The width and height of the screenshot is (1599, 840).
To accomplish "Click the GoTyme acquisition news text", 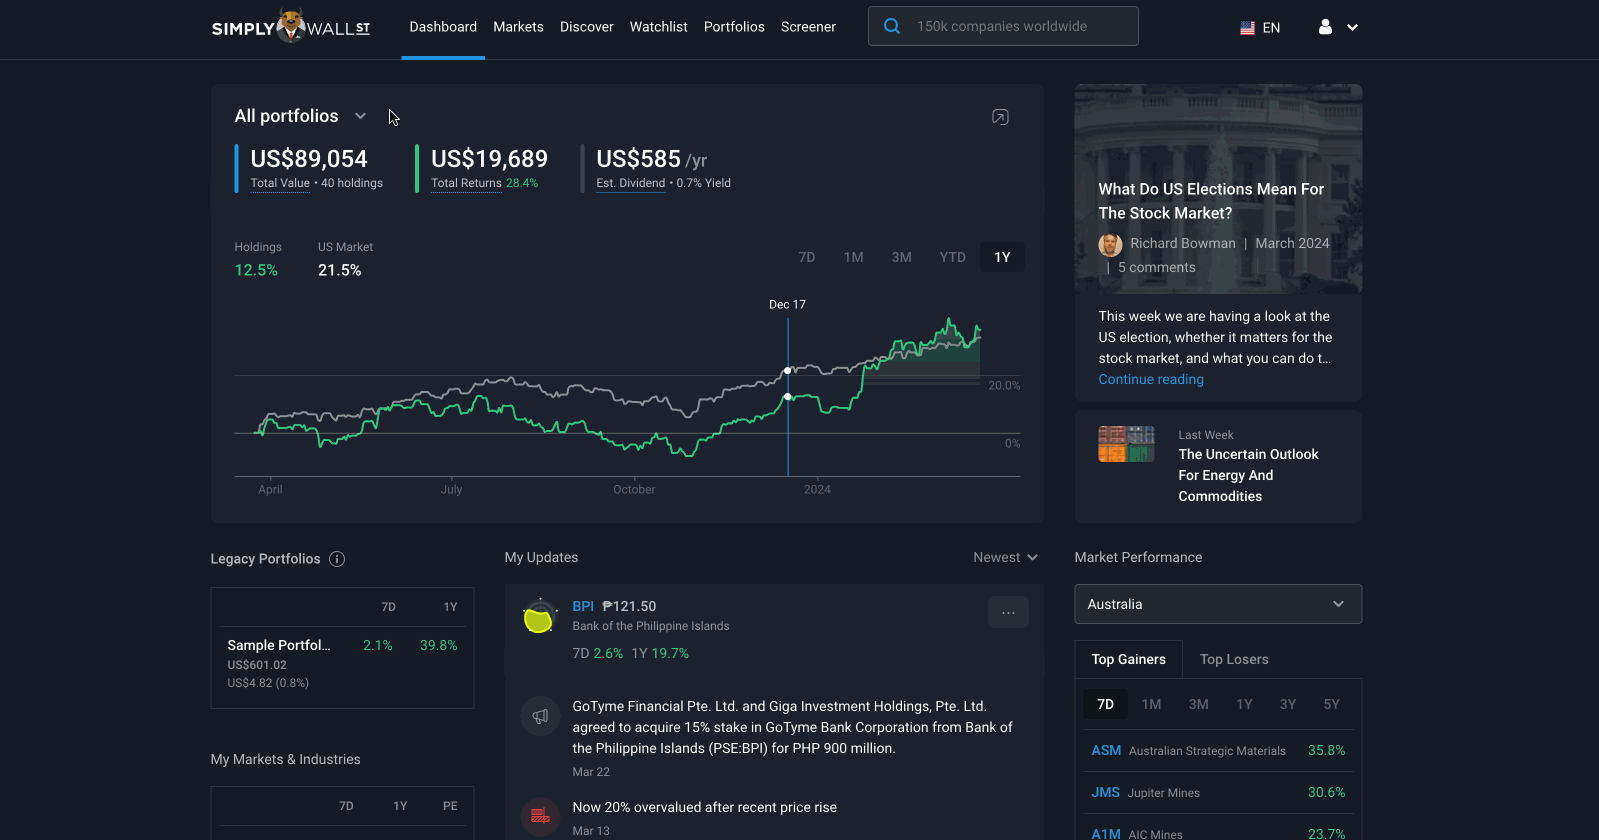I will (x=792, y=727).
